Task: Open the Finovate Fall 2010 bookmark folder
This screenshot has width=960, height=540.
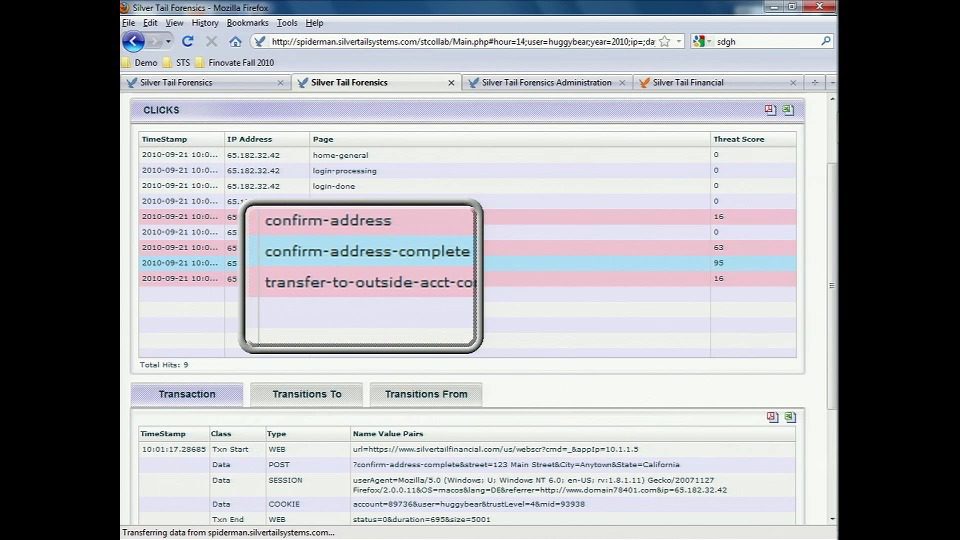Action: (x=234, y=62)
